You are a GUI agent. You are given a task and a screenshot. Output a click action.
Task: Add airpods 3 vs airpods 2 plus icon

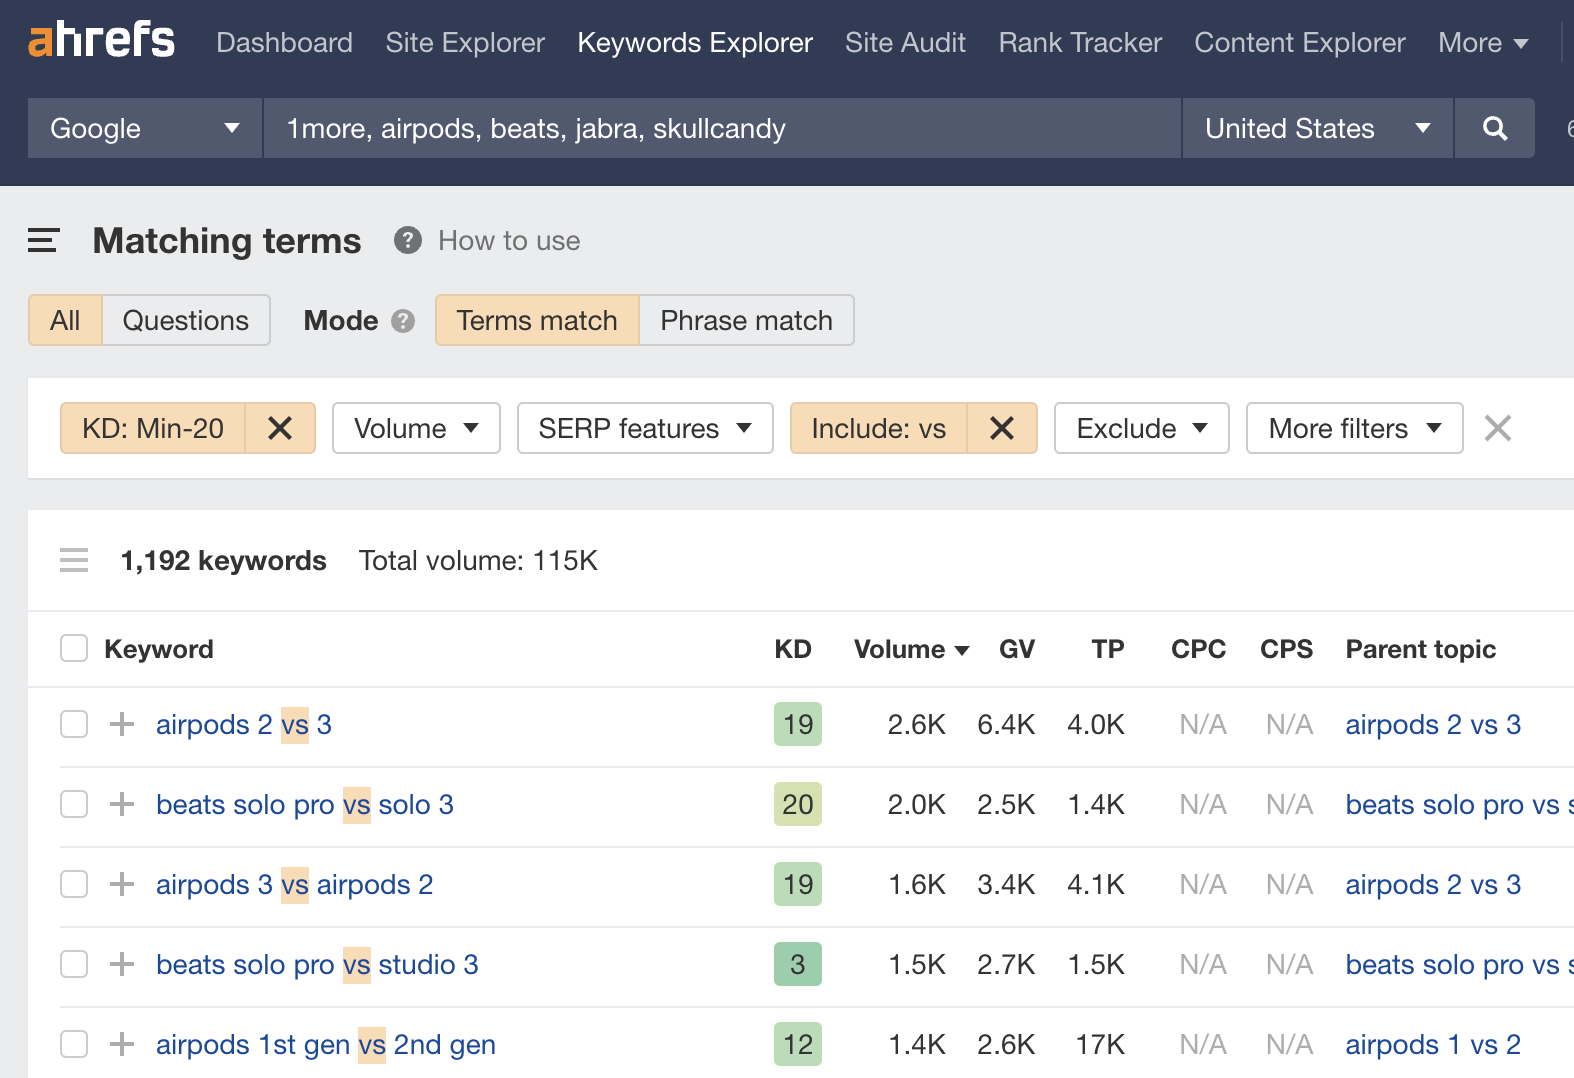(x=122, y=884)
